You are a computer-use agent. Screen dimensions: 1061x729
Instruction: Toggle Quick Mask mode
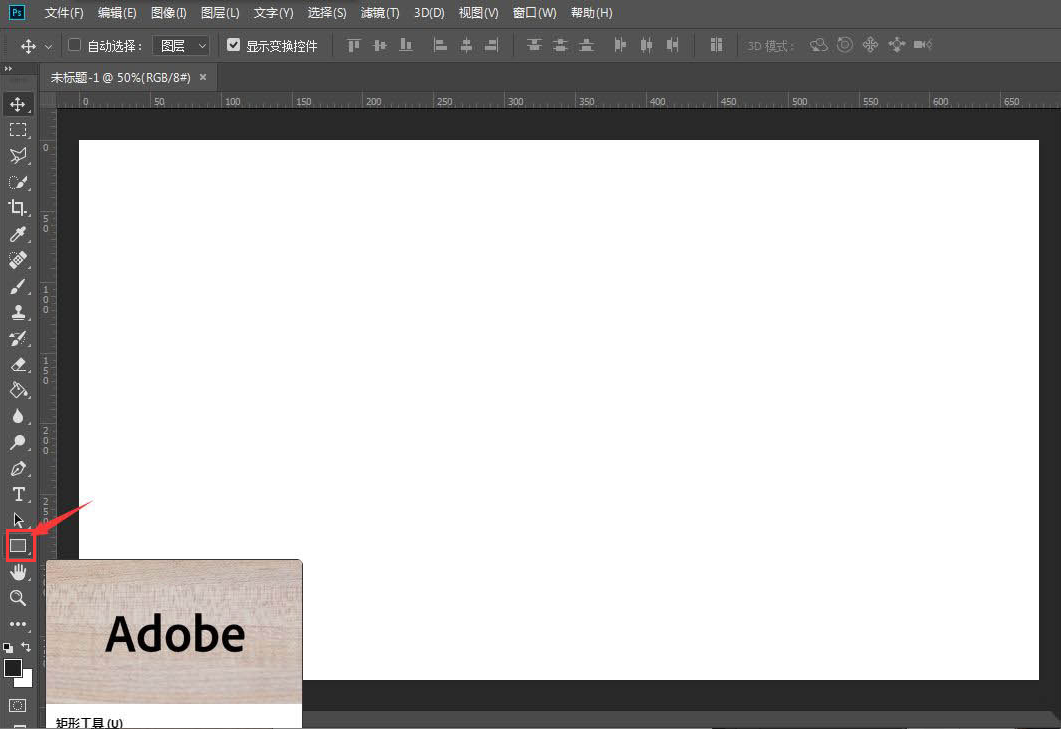[x=18, y=705]
